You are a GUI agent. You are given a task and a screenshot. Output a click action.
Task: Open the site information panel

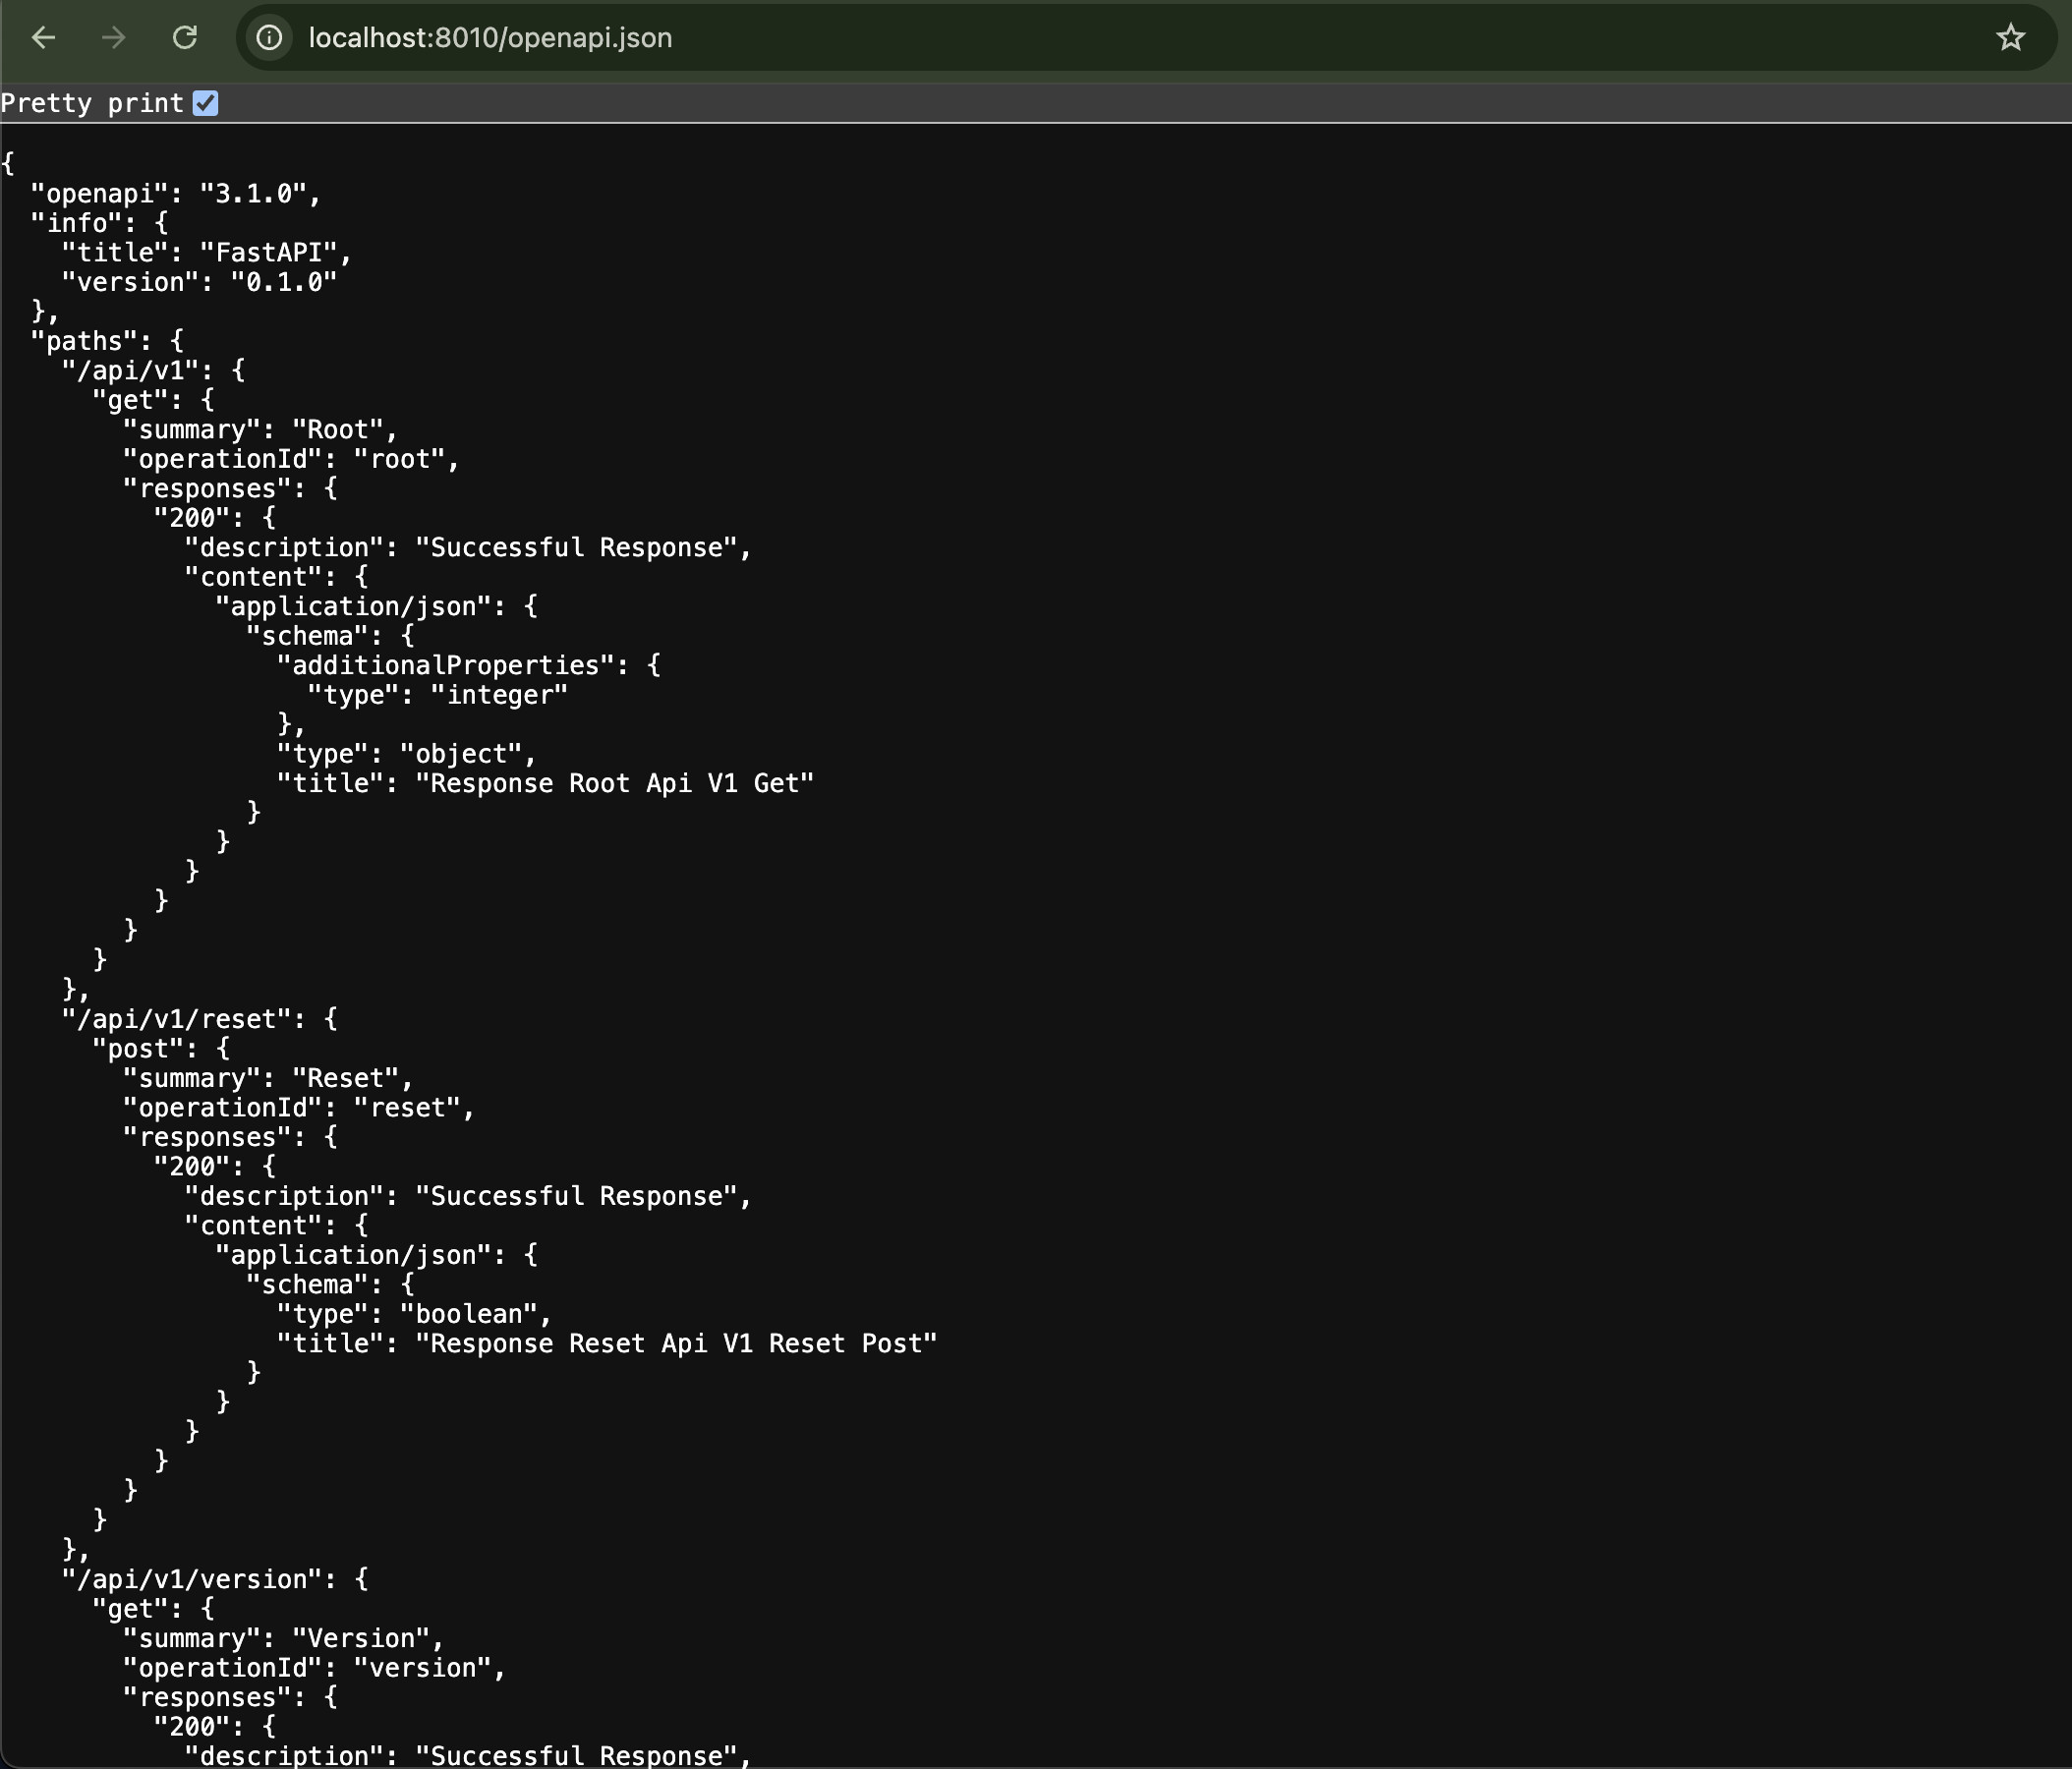pyautogui.click(x=268, y=38)
